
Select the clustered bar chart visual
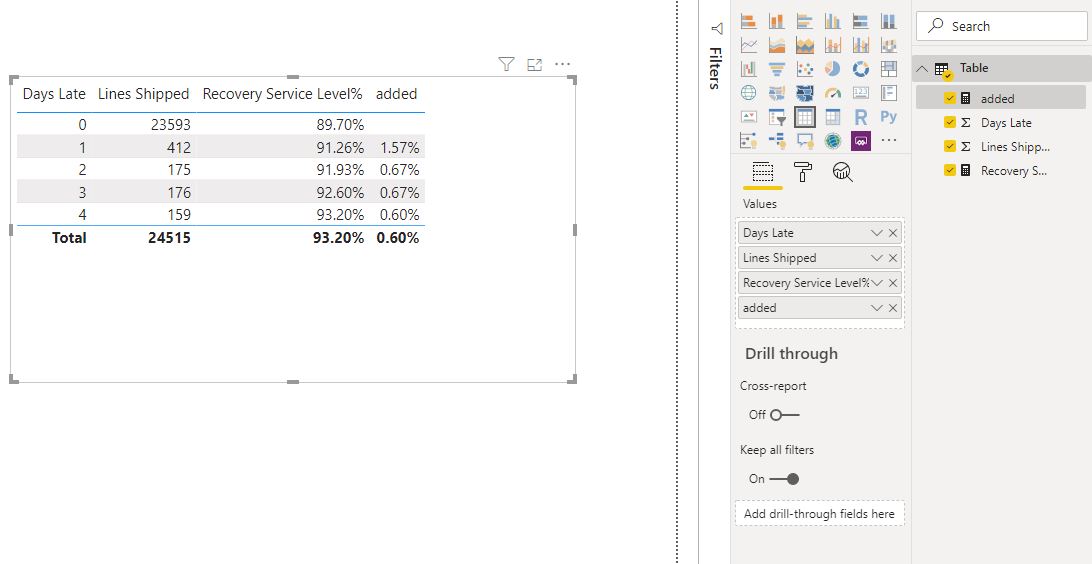[804, 22]
